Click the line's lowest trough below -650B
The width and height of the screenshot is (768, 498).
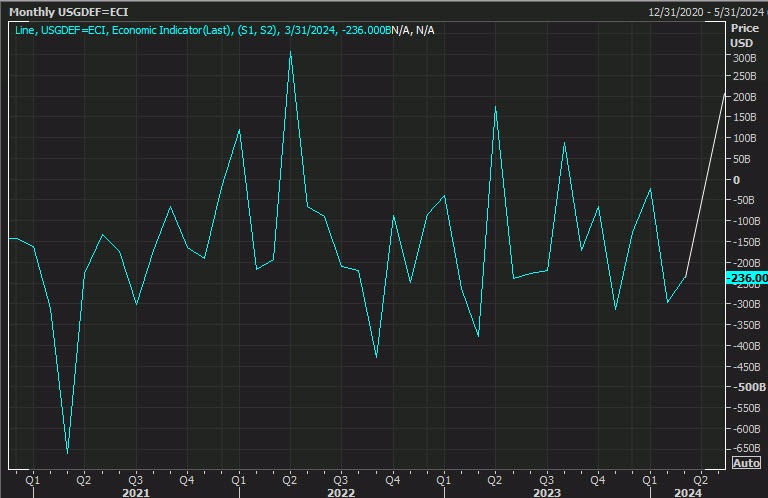[68, 453]
